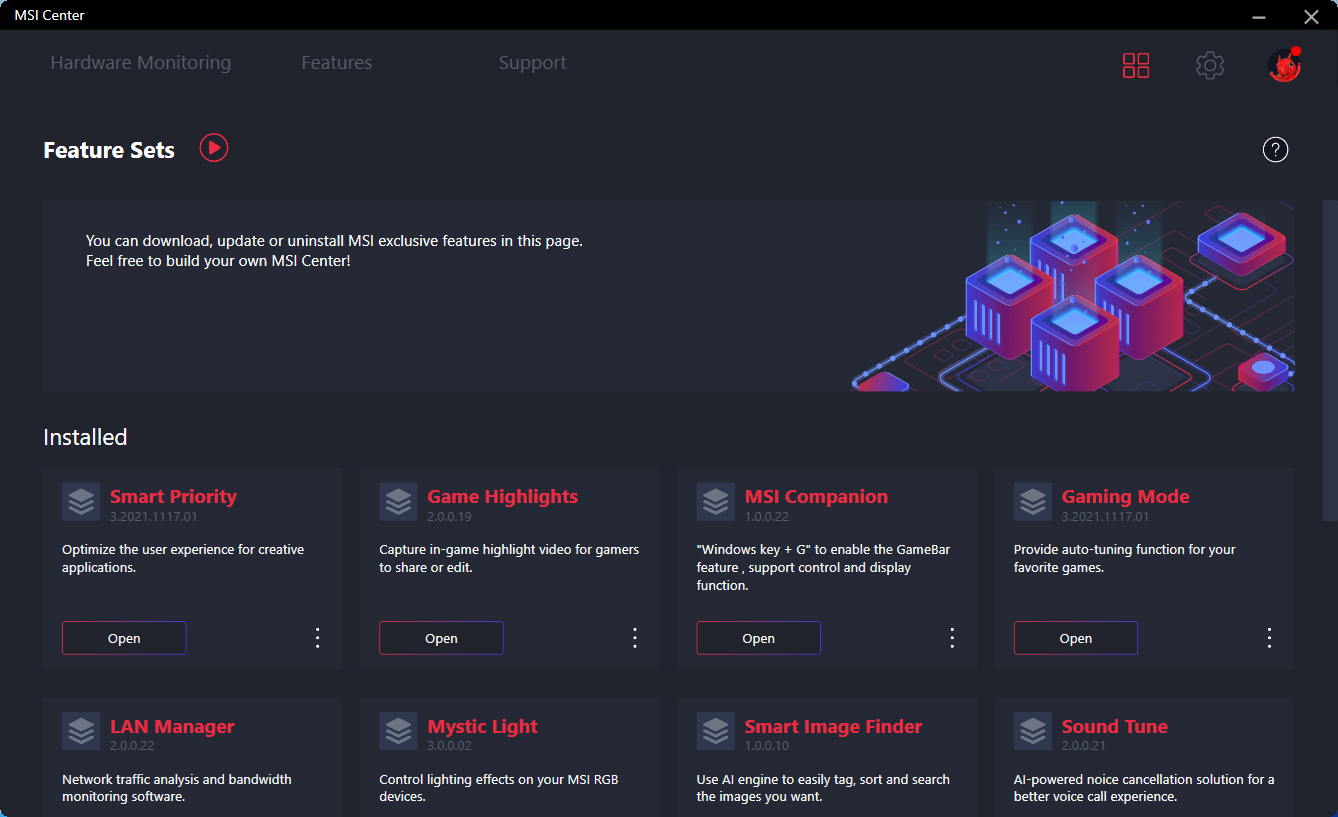Select the Game Highlights title
Viewport: 1338px width, 817px height.
pyautogui.click(x=503, y=496)
